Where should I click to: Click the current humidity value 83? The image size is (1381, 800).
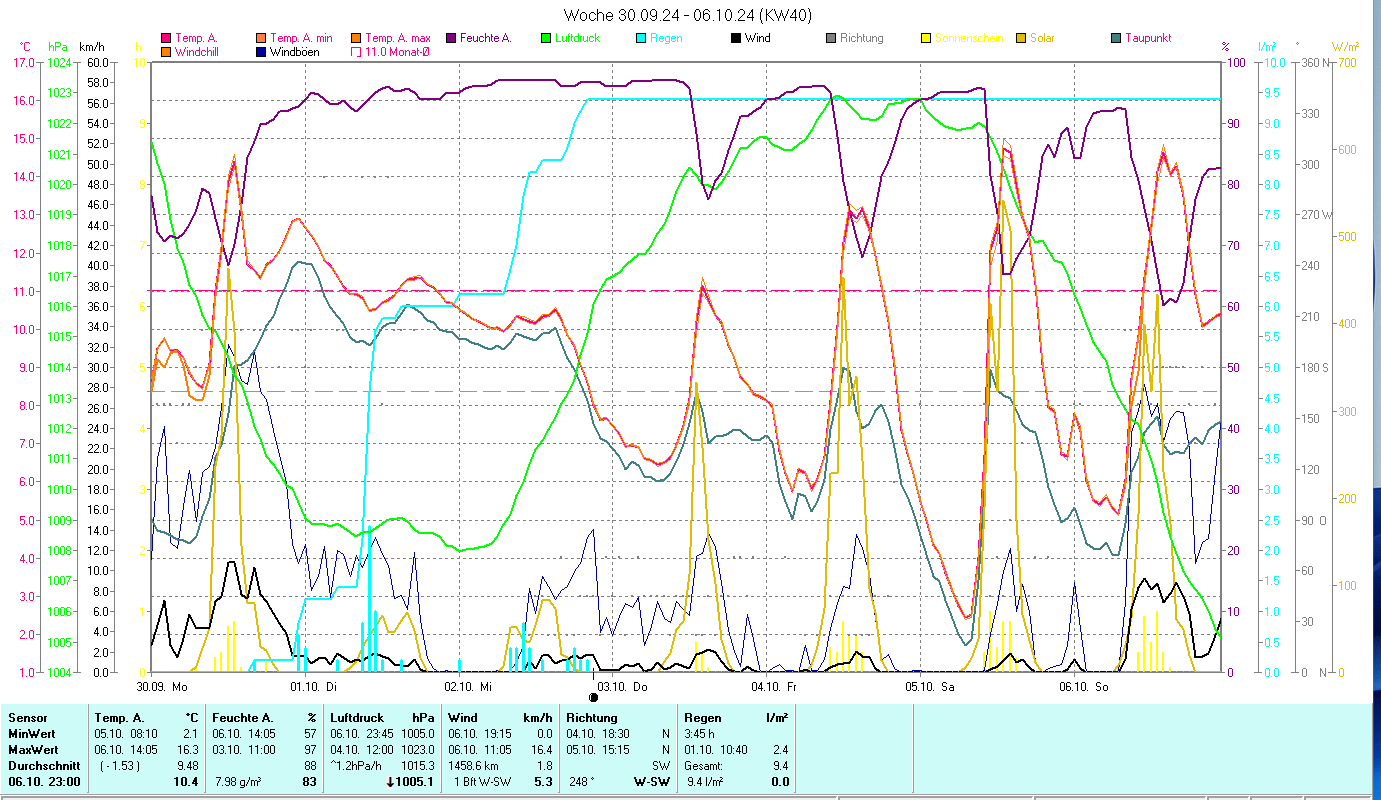point(309,782)
